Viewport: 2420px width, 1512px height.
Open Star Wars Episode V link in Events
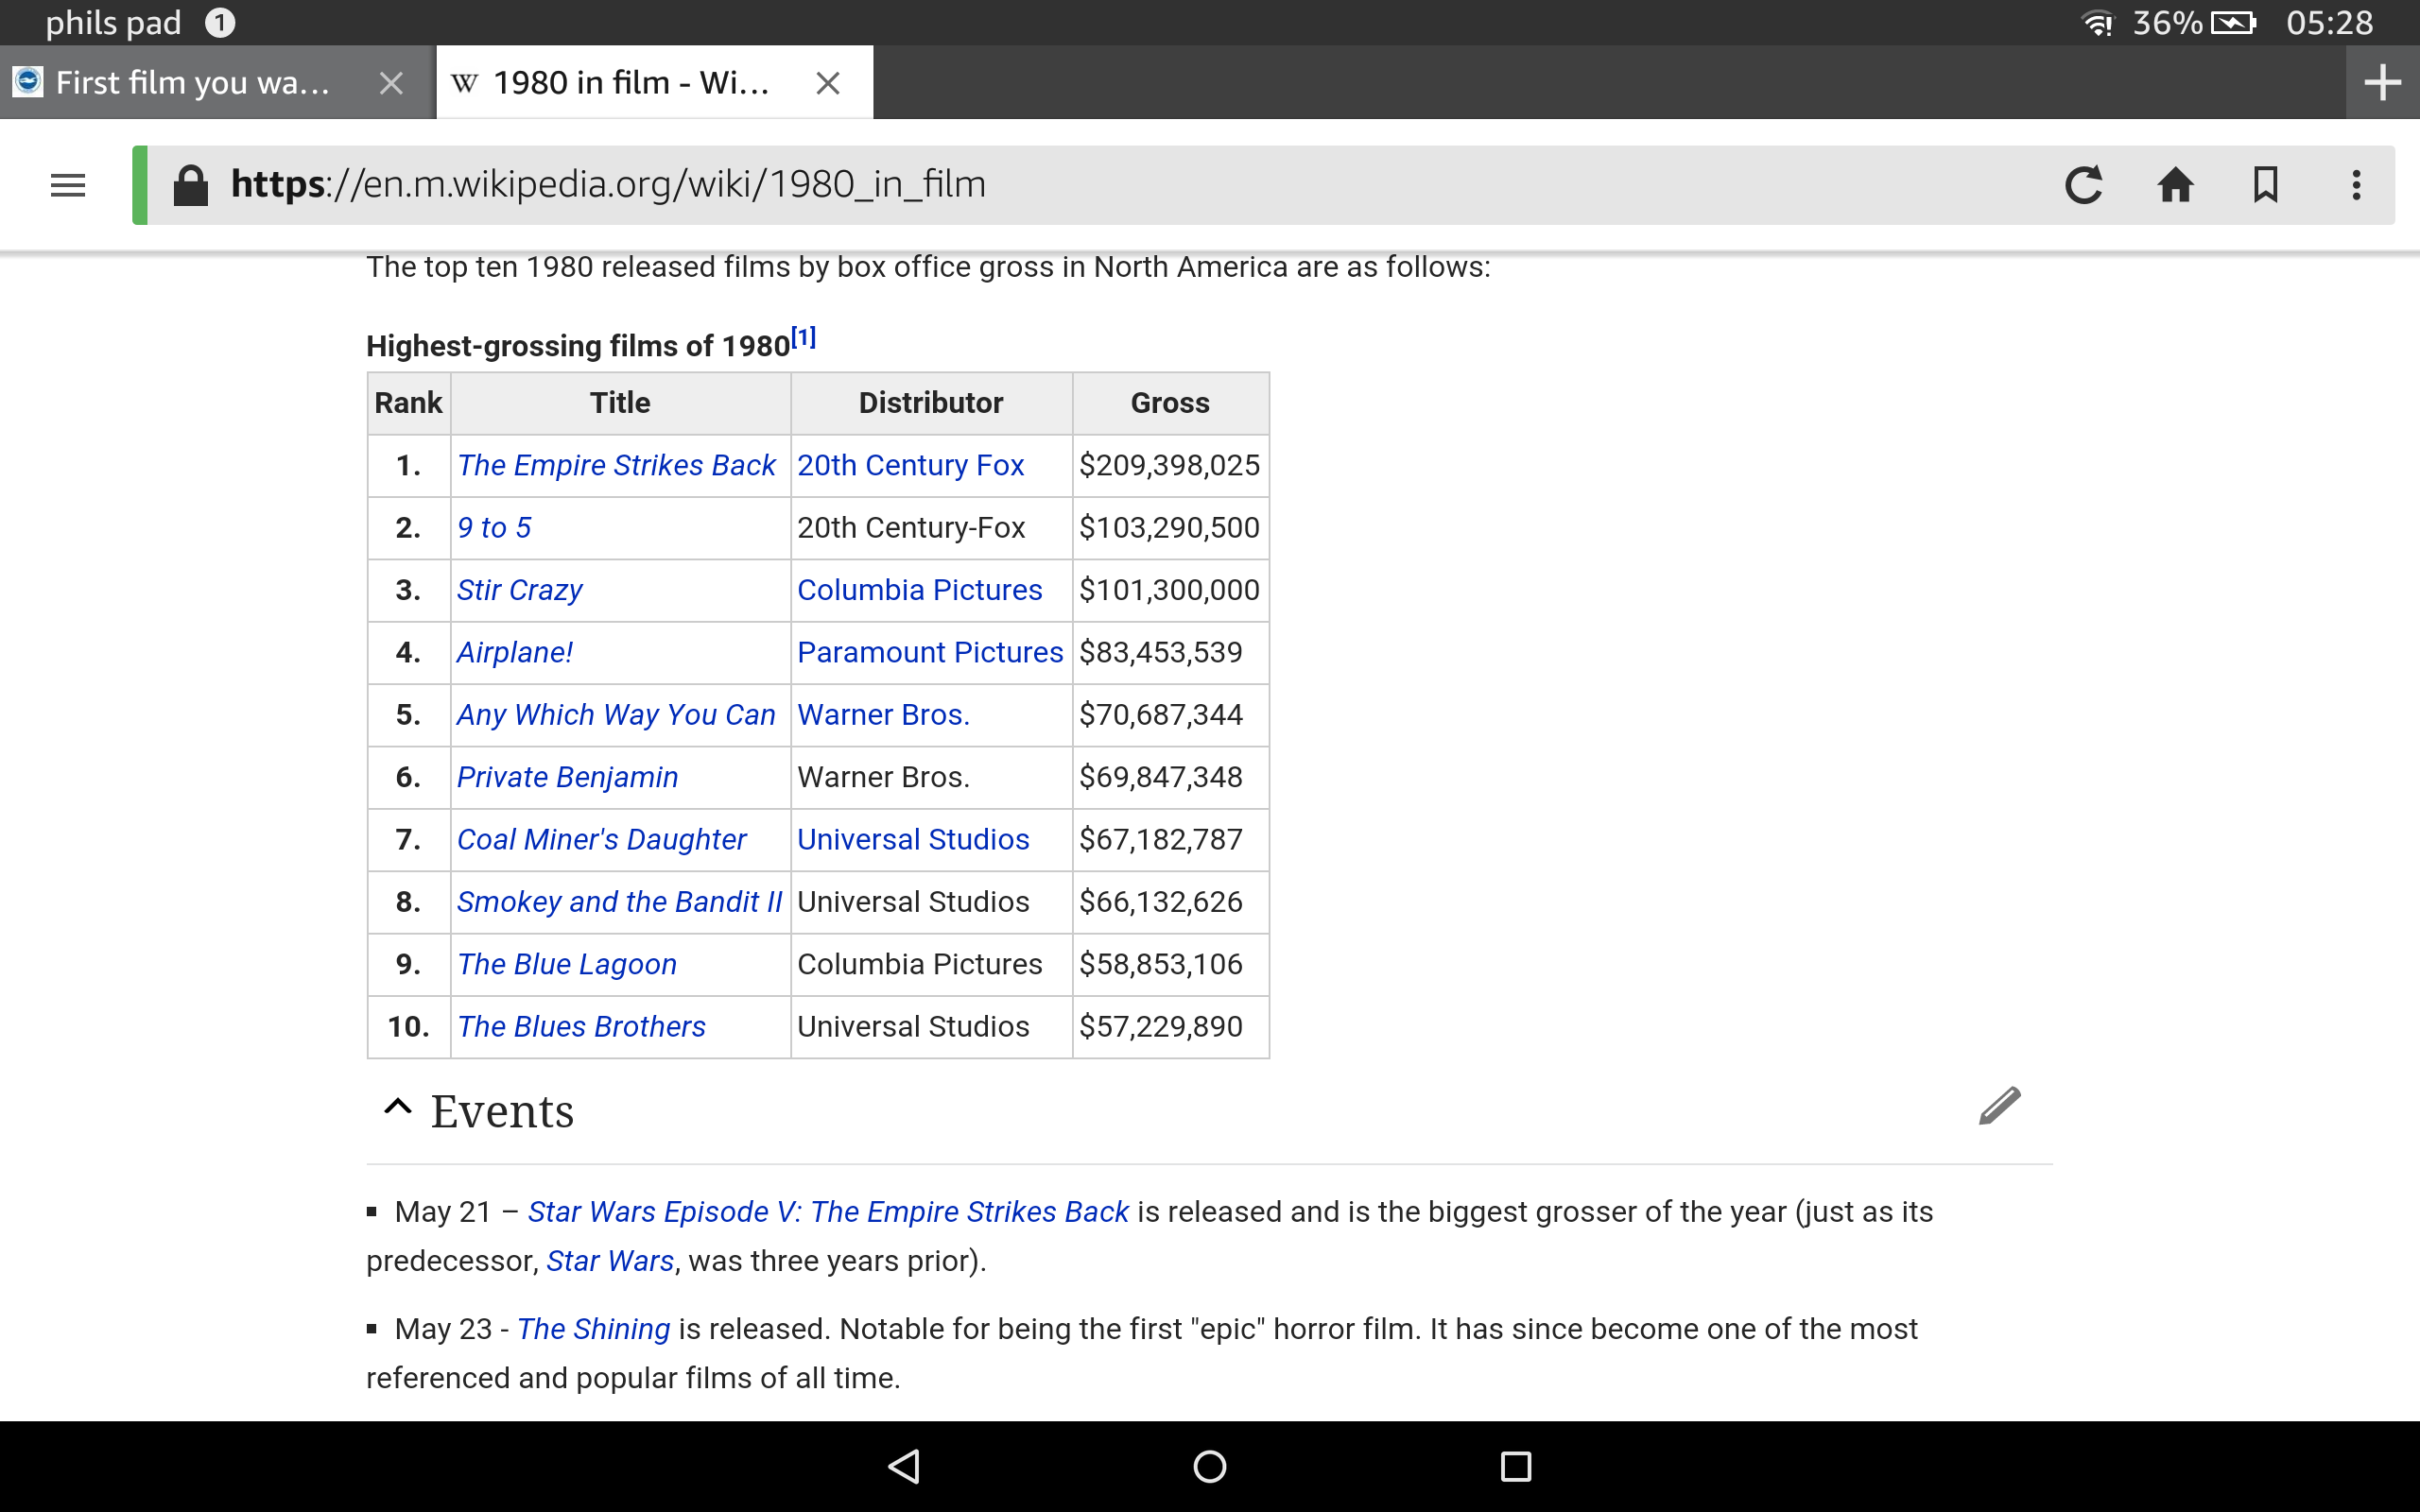pos(828,1211)
